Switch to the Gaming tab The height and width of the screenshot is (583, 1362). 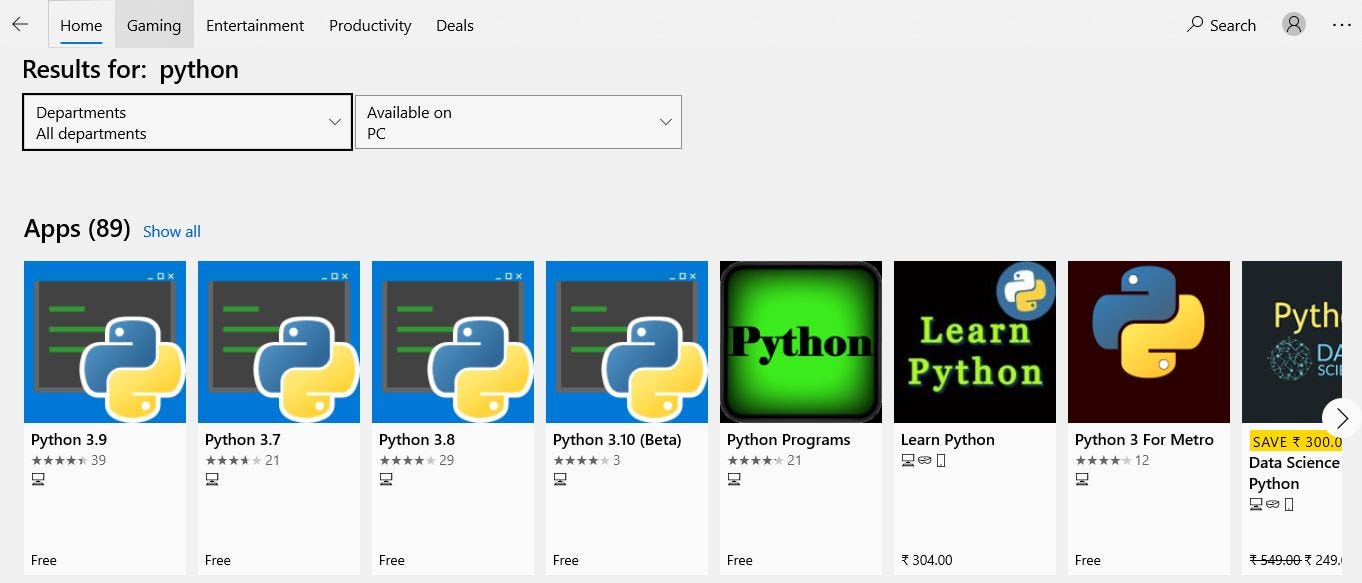pyautogui.click(x=153, y=25)
